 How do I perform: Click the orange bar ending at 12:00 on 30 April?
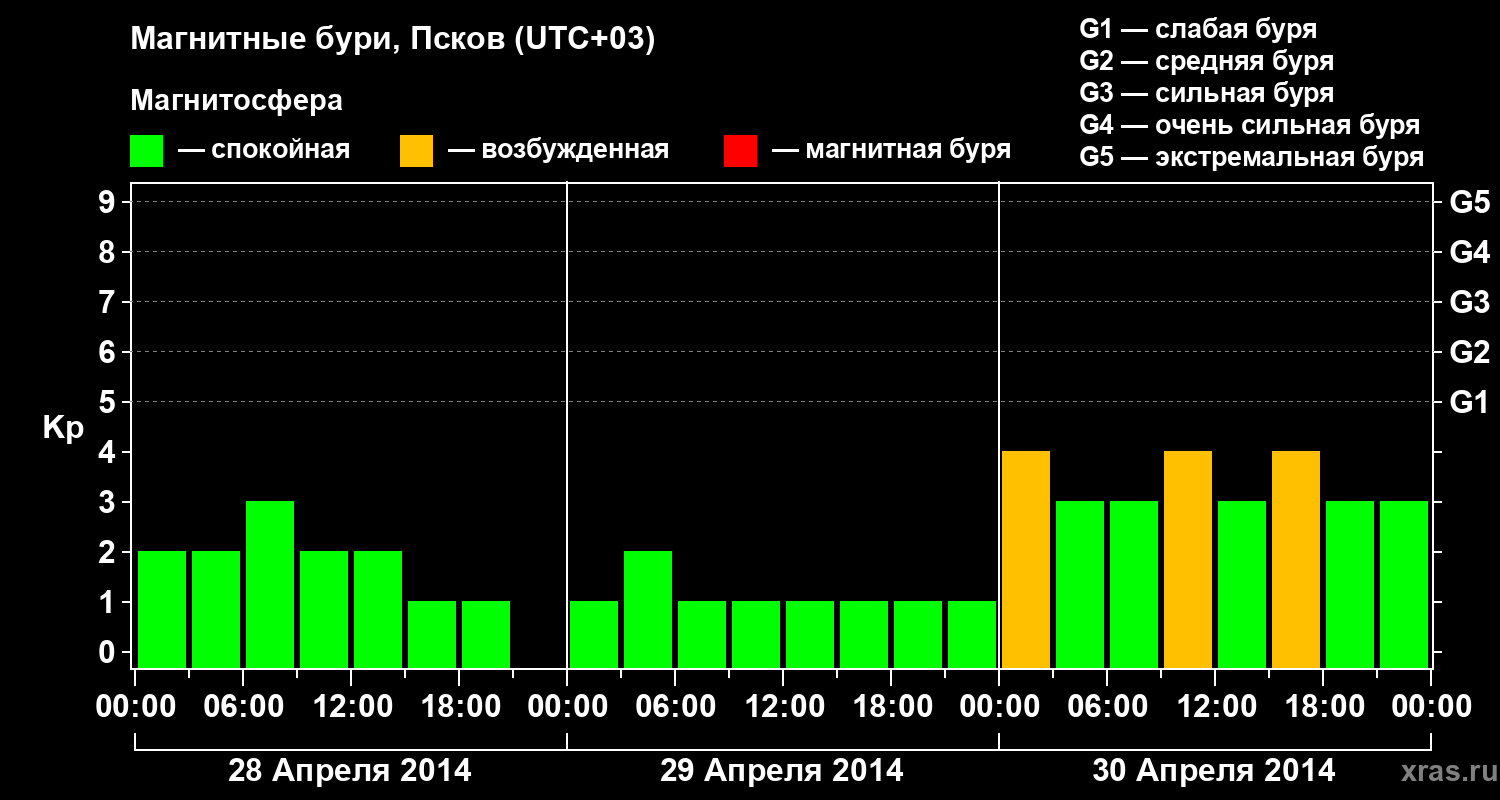(1188, 559)
